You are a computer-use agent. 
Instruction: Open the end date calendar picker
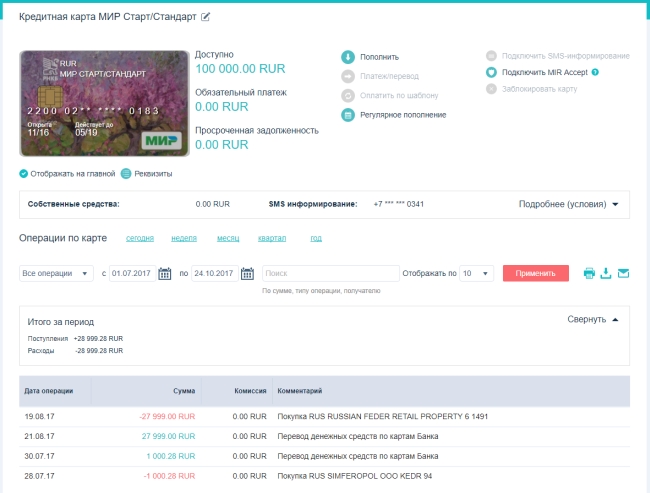click(x=247, y=274)
